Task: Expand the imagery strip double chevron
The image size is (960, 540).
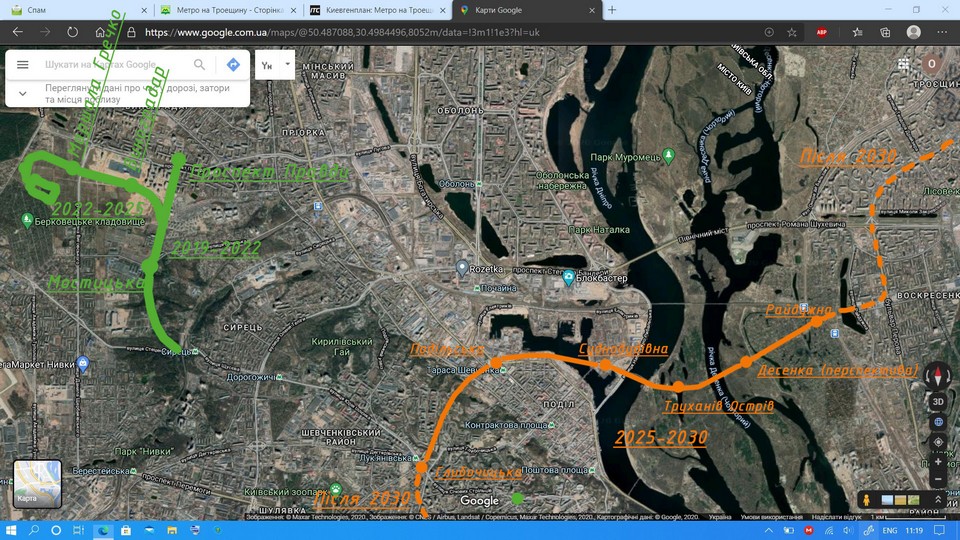Action: tap(938, 499)
